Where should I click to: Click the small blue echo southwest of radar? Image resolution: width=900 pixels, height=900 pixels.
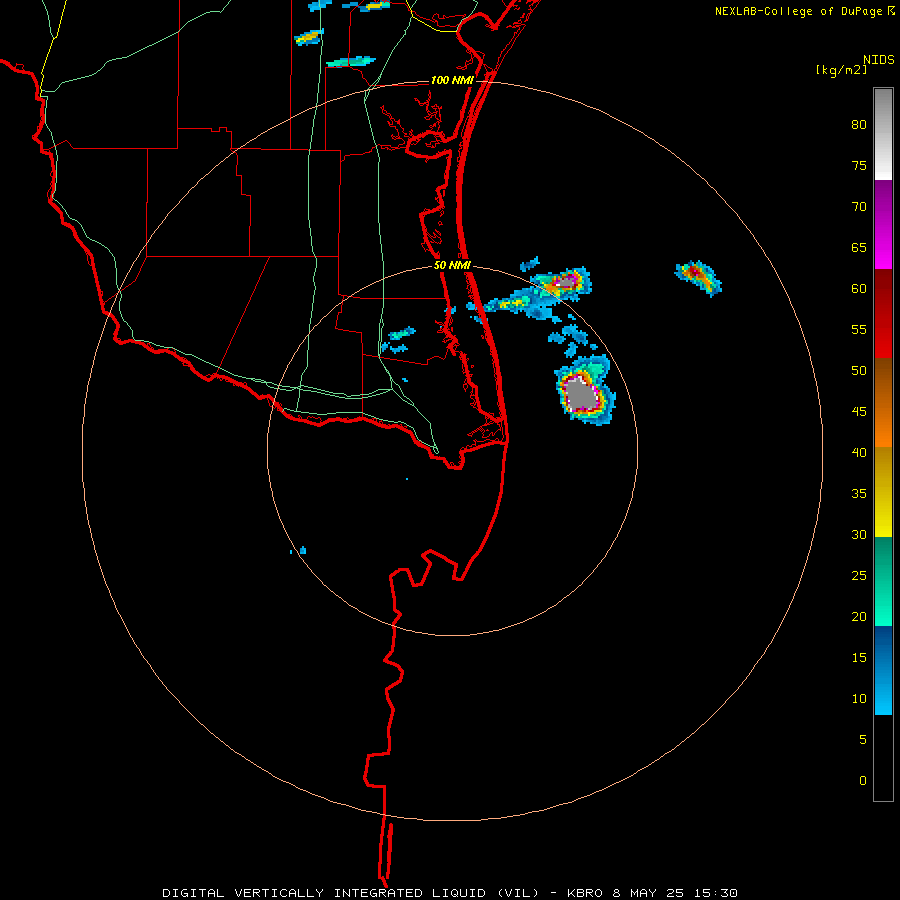click(302, 550)
